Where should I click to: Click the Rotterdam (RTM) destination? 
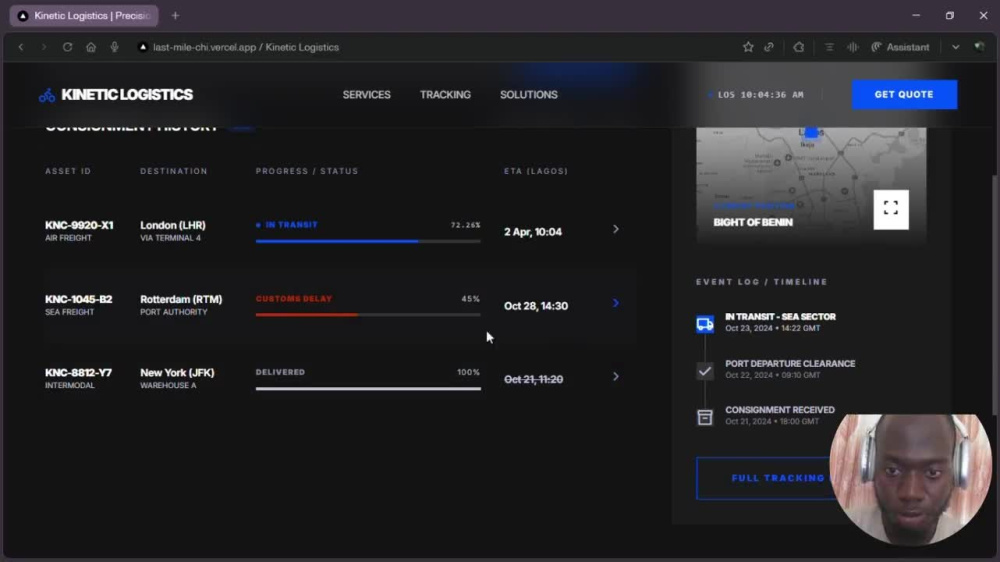click(181, 299)
